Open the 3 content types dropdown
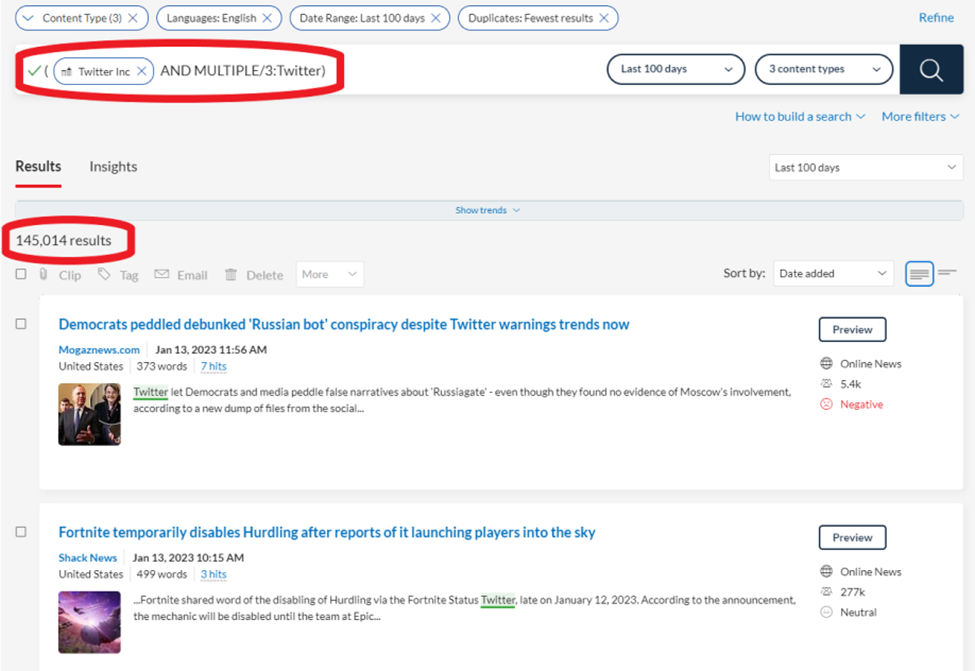Viewport: 975px width, 671px height. click(824, 69)
